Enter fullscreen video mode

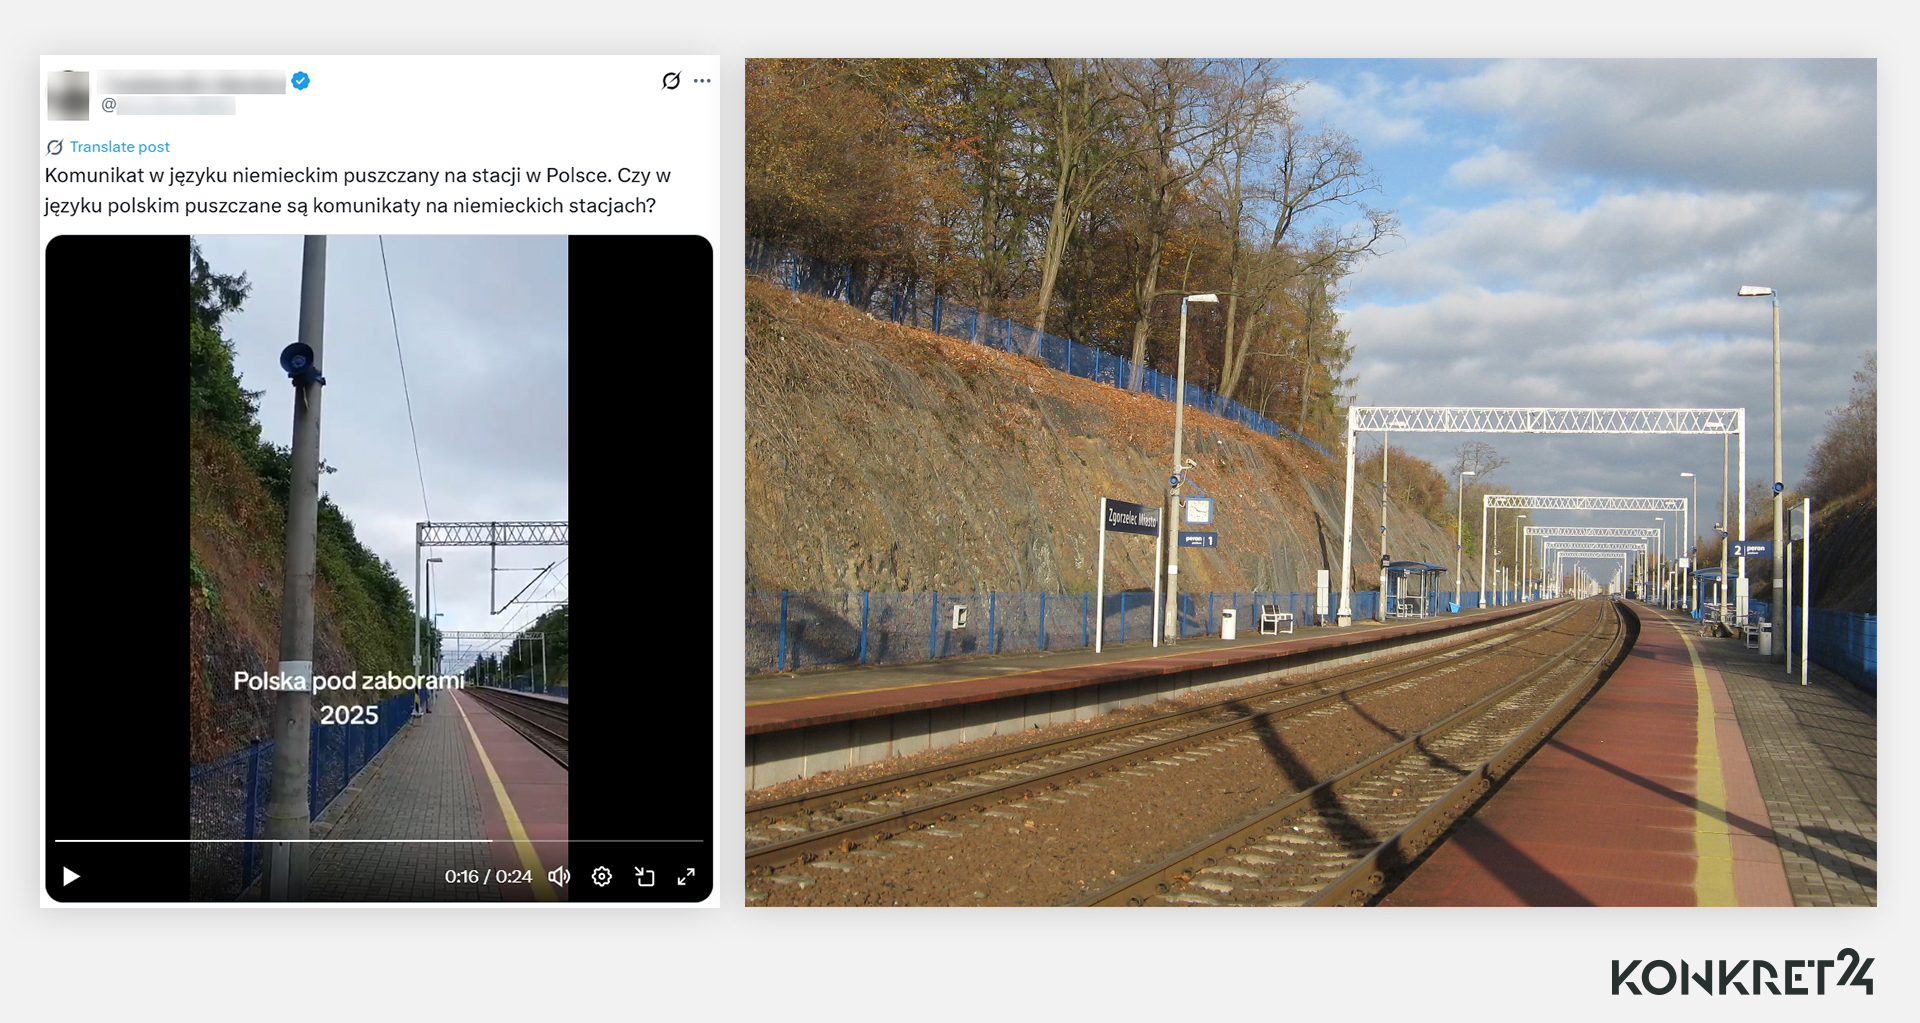(686, 877)
